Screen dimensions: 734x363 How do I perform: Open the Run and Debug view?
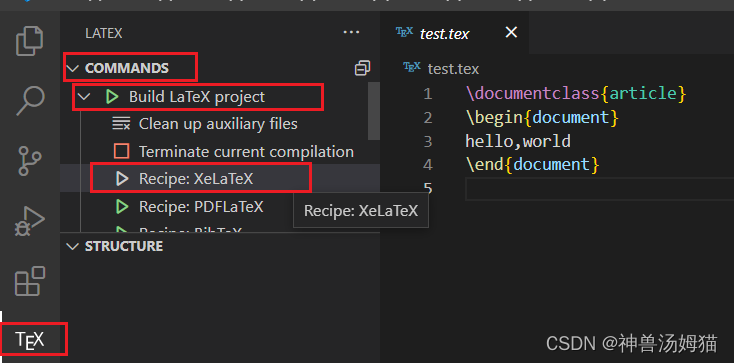click(30, 221)
